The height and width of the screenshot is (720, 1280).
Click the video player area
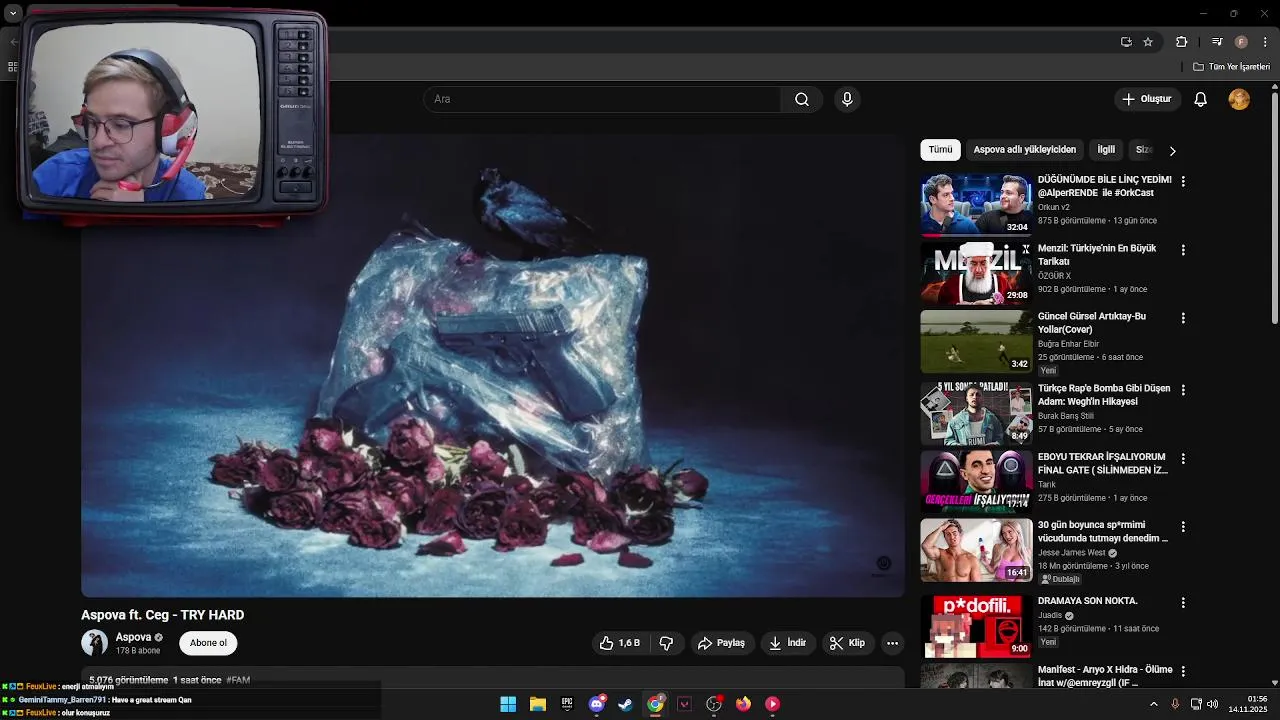493,366
